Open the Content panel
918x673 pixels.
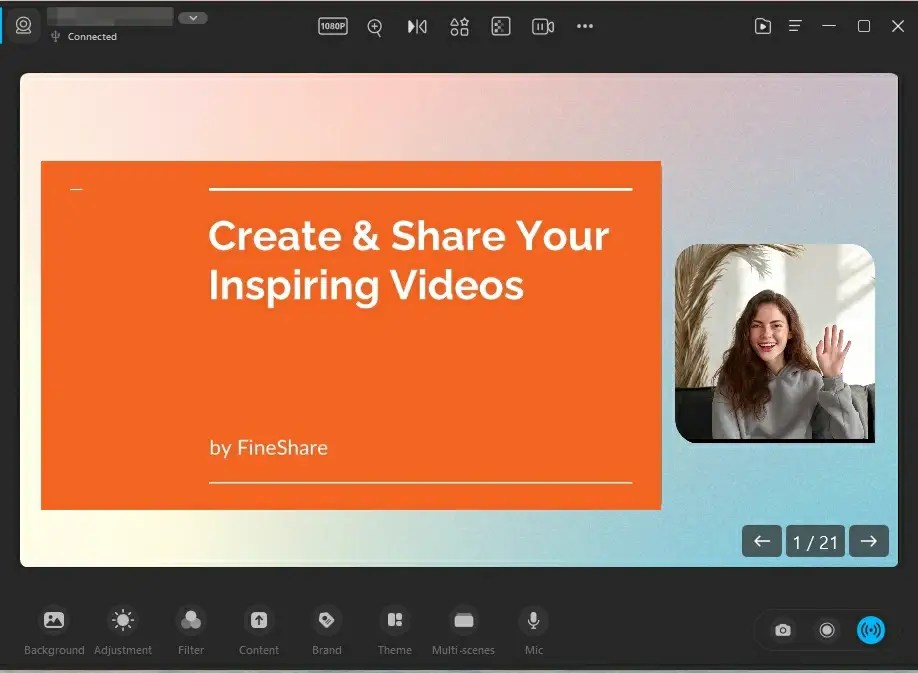tap(258, 629)
